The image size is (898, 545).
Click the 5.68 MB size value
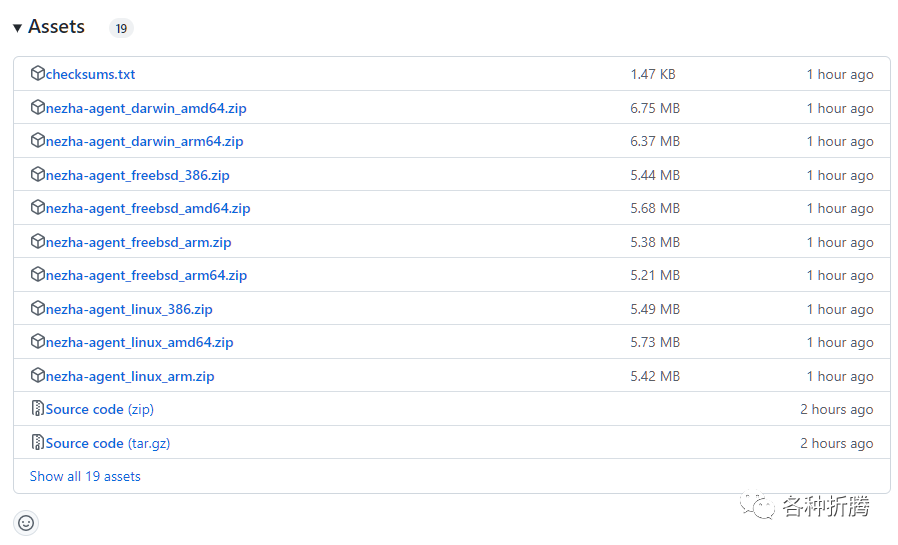click(x=655, y=208)
